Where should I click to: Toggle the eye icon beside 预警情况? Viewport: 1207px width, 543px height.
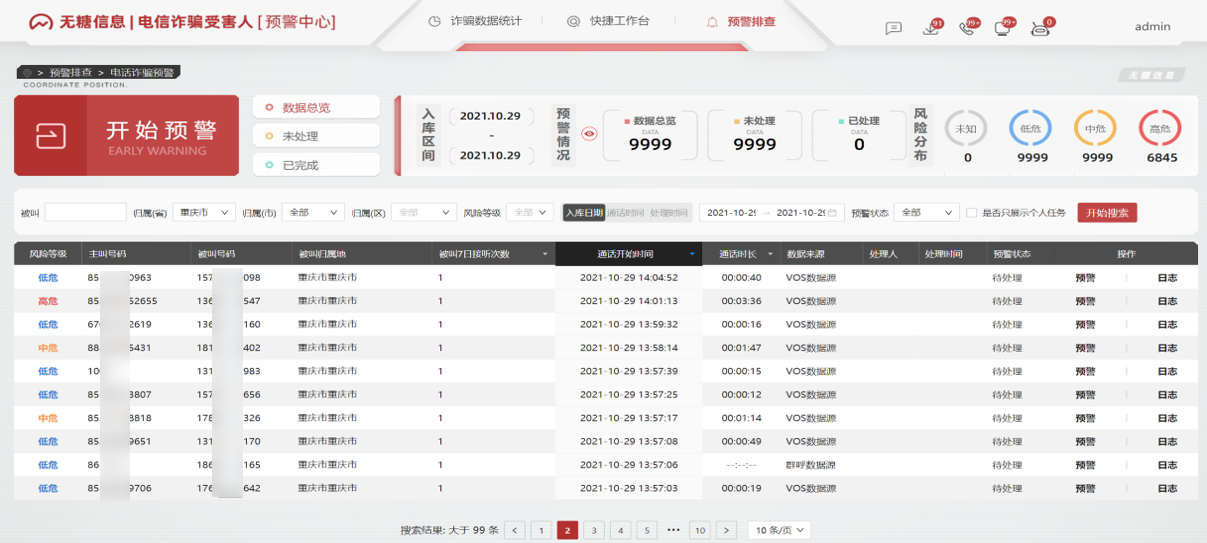coord(589,134)
